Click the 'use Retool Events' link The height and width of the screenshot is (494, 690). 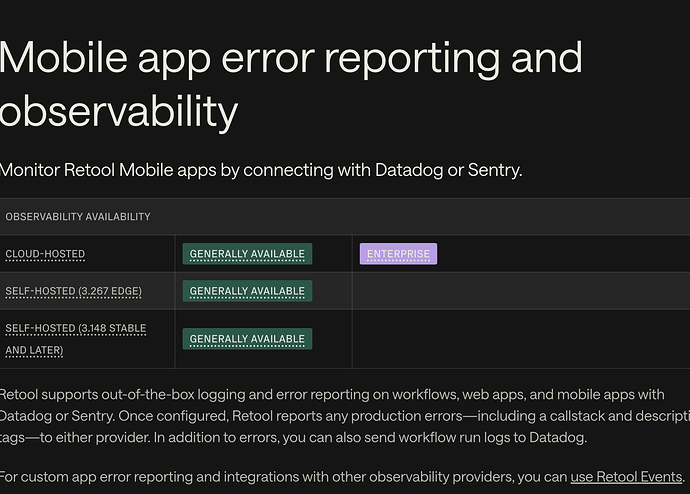click(x=626, y=477)
